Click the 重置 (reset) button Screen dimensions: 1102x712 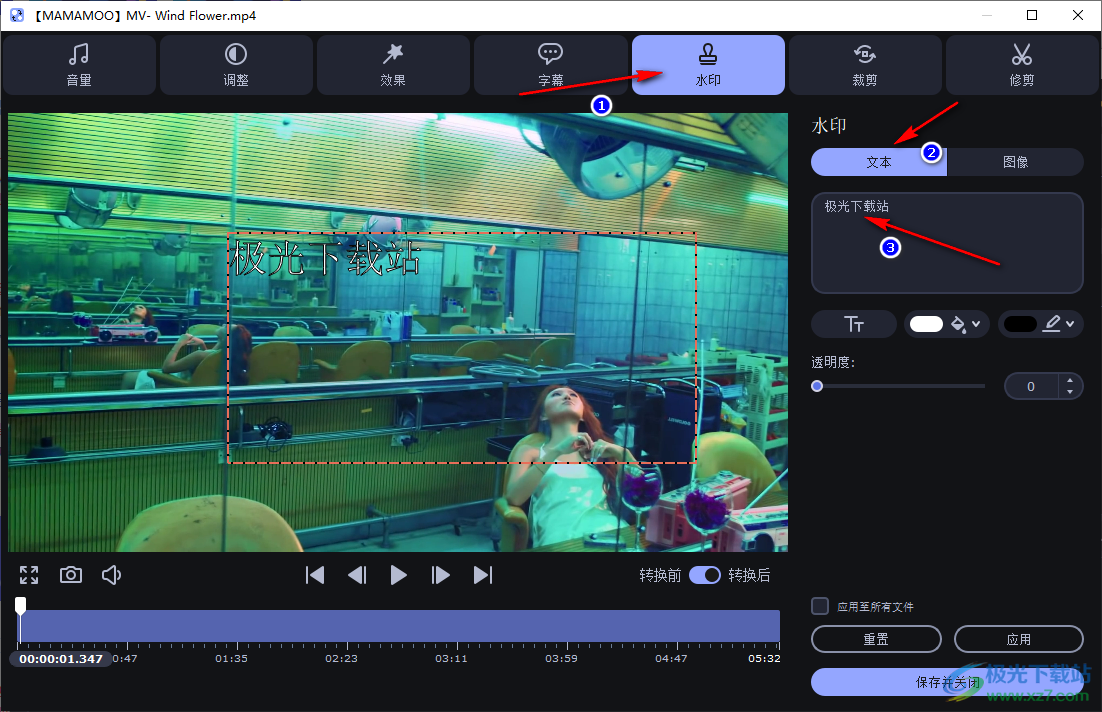point(876,639)
